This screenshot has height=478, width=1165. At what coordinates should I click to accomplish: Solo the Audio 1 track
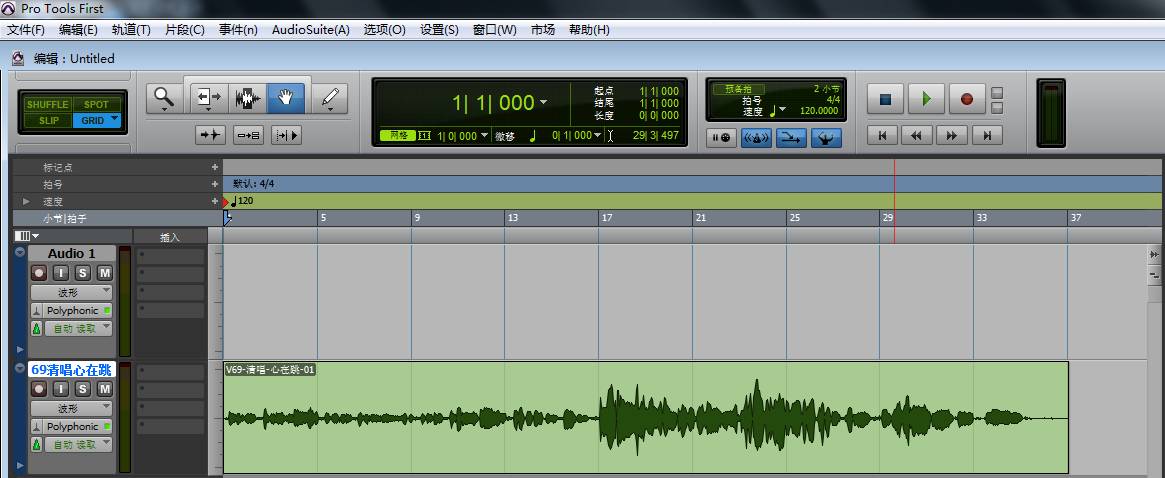pyautogui.click(x=82, y=273)
